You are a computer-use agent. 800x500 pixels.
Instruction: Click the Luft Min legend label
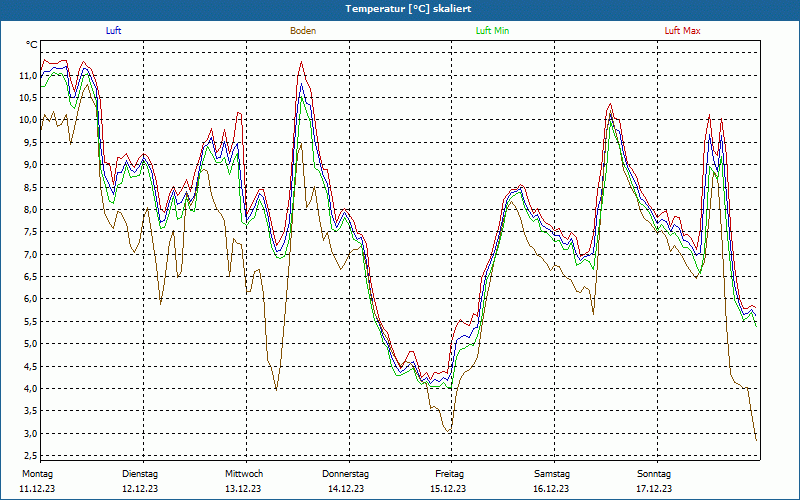(x=492, y=31)
